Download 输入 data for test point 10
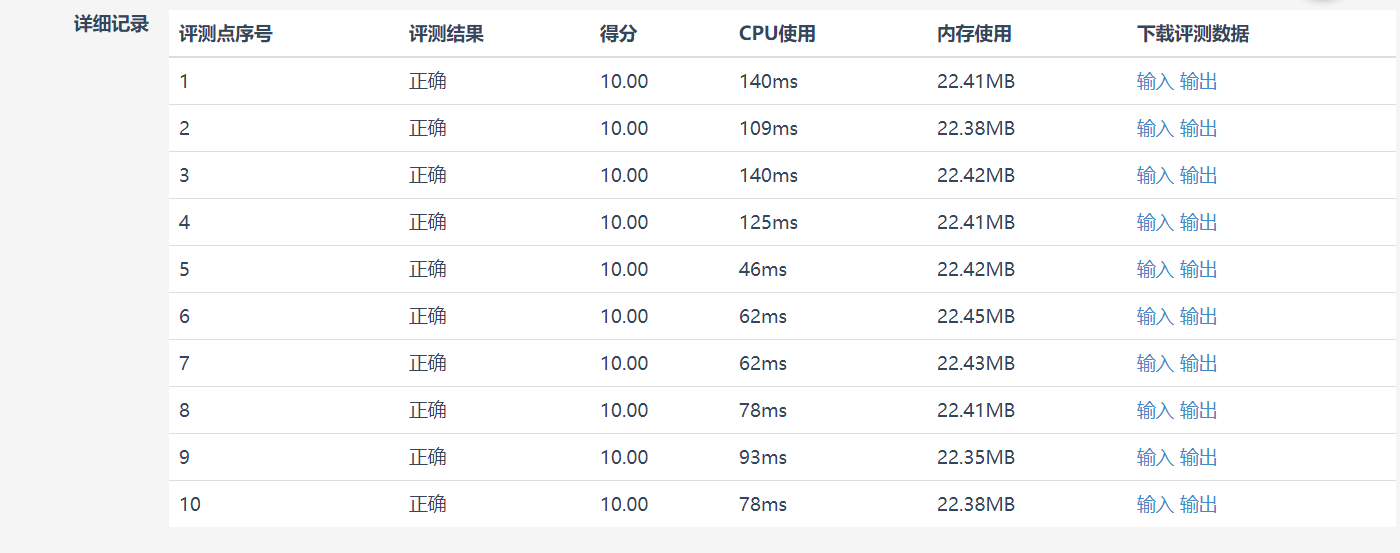This screenshot has width=1400, height=553. pyautogui.click(x=1154, y=505)
